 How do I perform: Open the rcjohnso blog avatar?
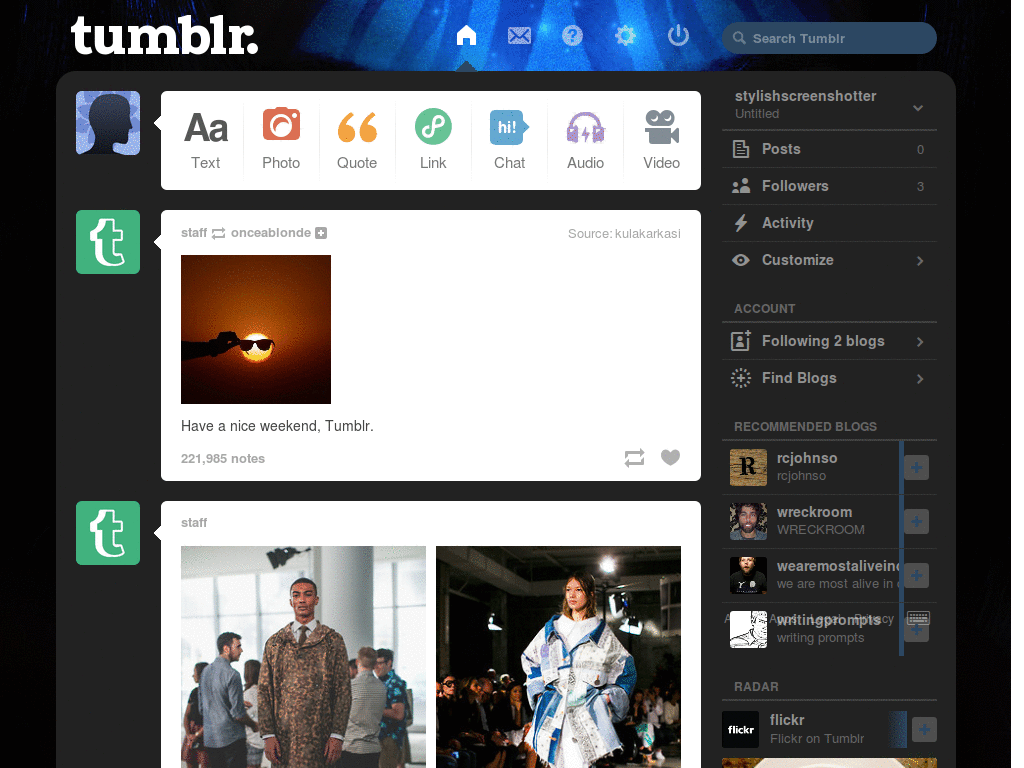(x=748, y=468)
